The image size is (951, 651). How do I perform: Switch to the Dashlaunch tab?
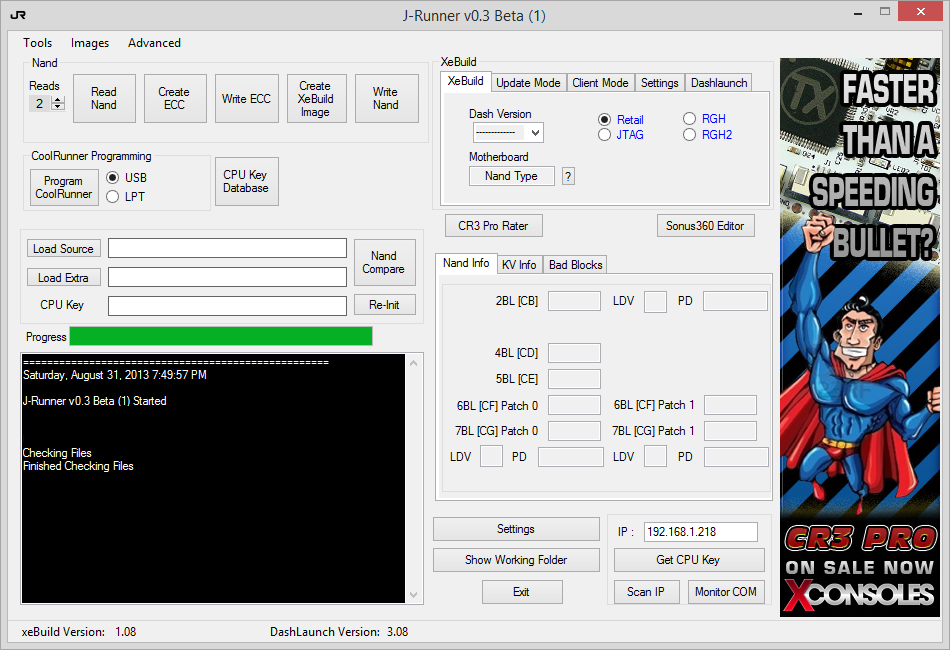point(719,83)
